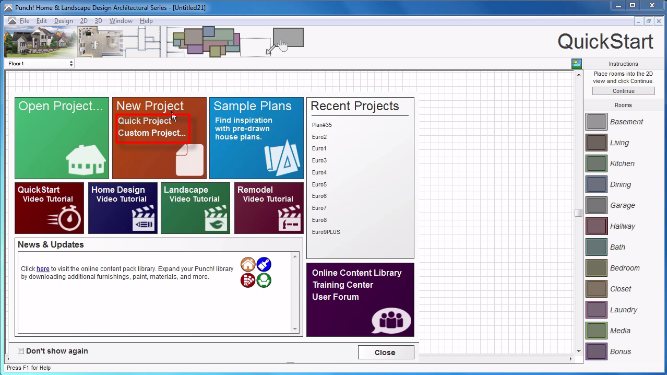The image size is (667, 375).
Task: Open the QuickStart Video Tutorial tile
Action: pyautogui.click(x=49, y=208)
